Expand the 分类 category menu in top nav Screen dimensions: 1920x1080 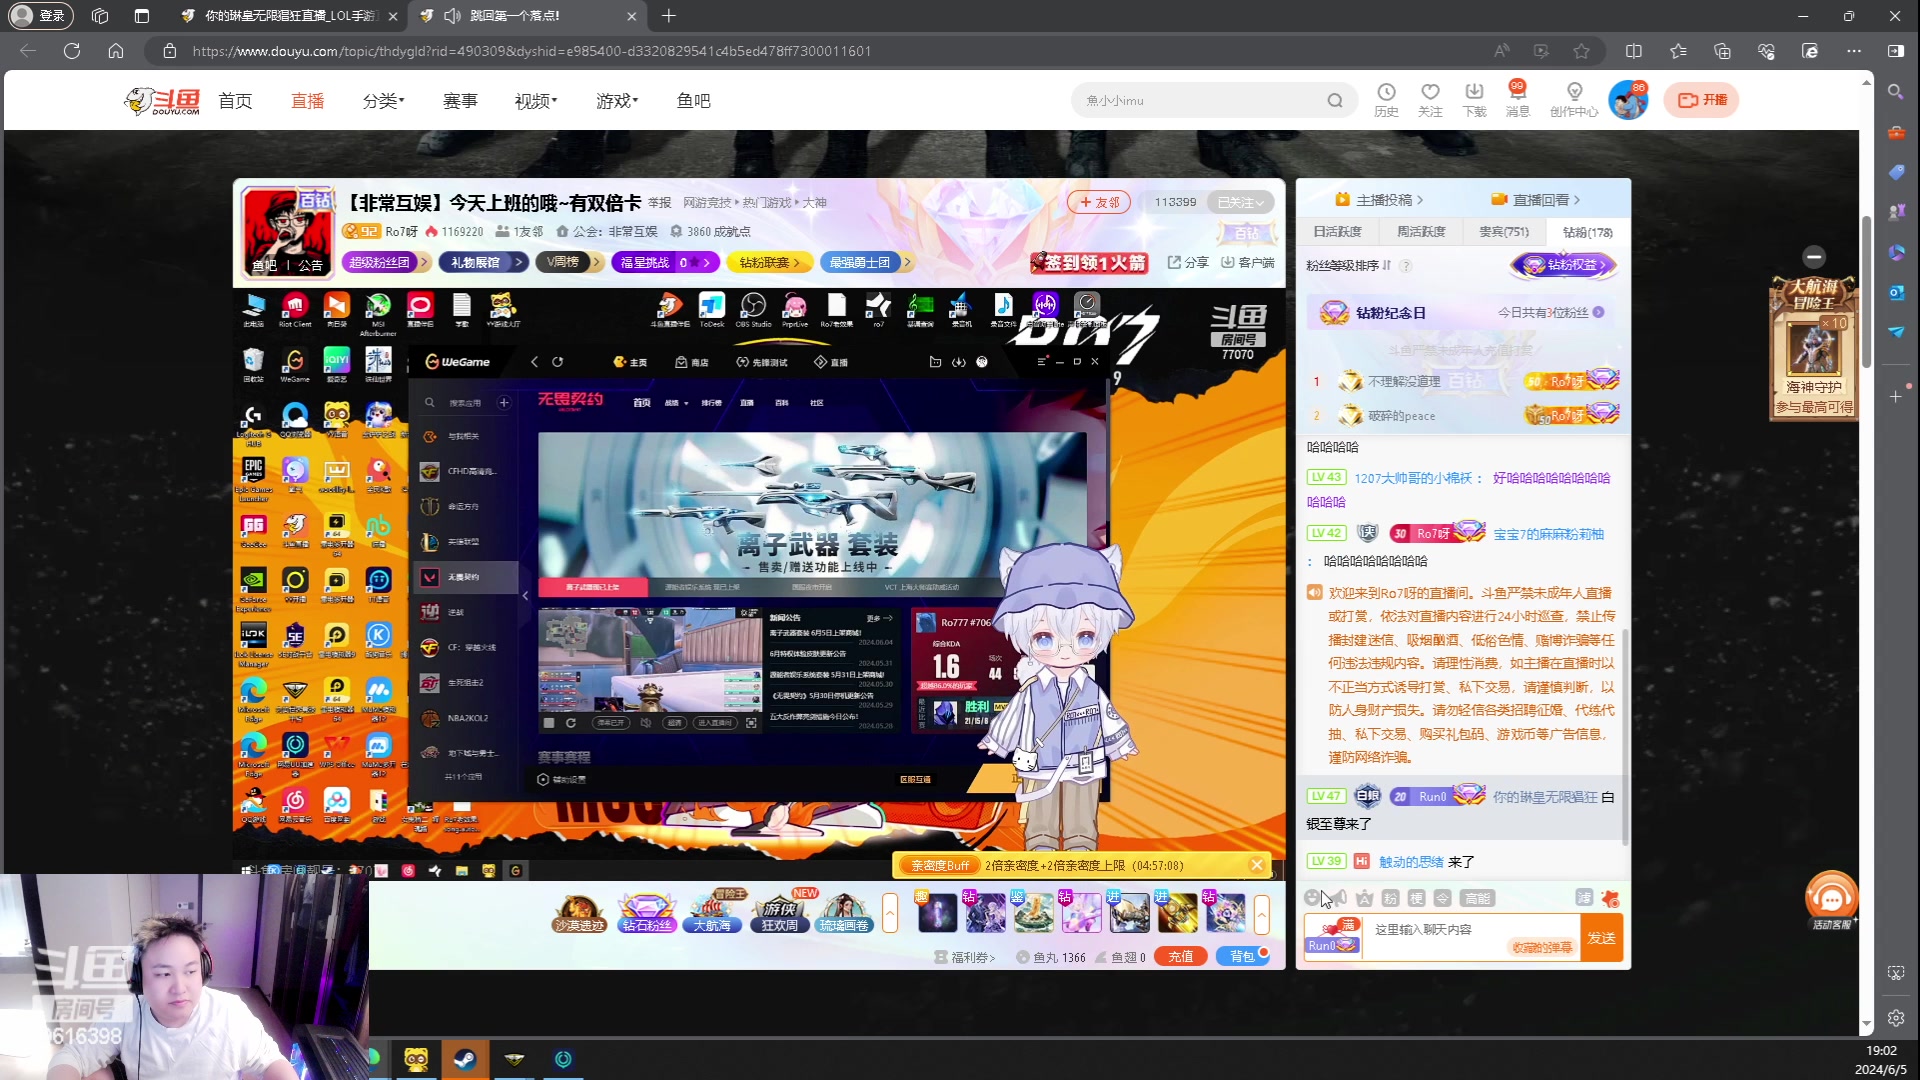[383, 100]
